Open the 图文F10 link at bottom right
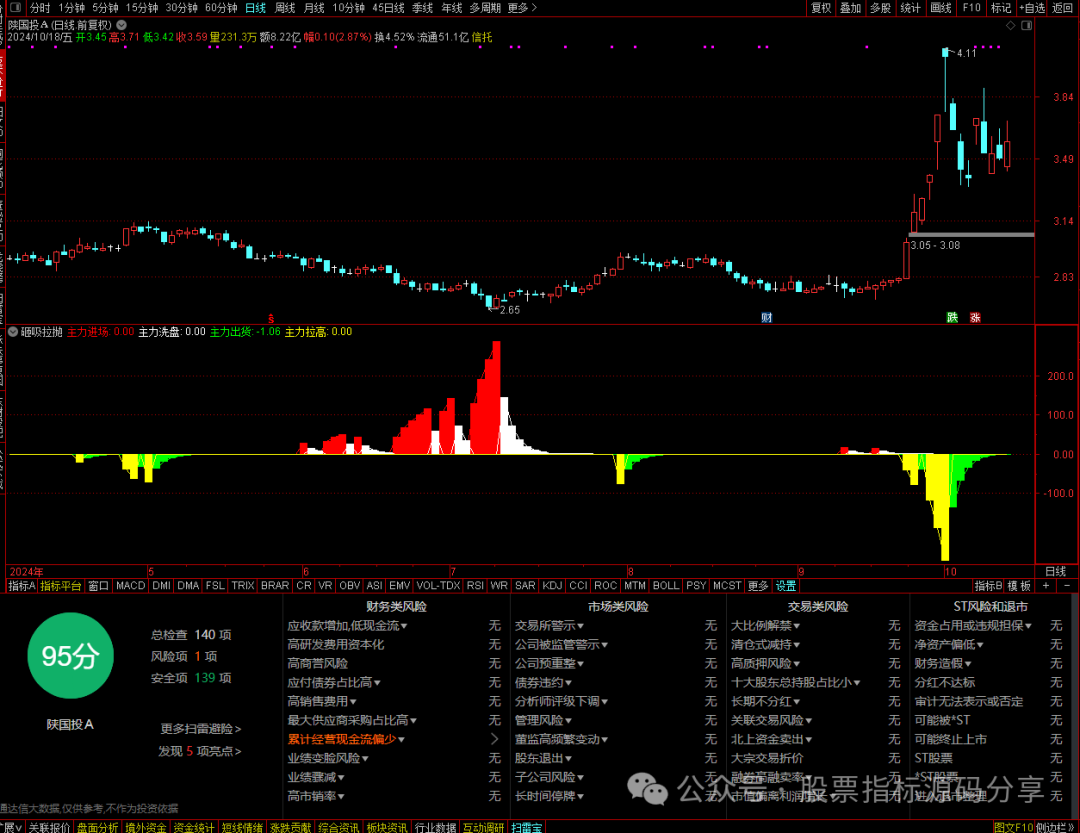1080x833 pixels. pos(1013,827)
